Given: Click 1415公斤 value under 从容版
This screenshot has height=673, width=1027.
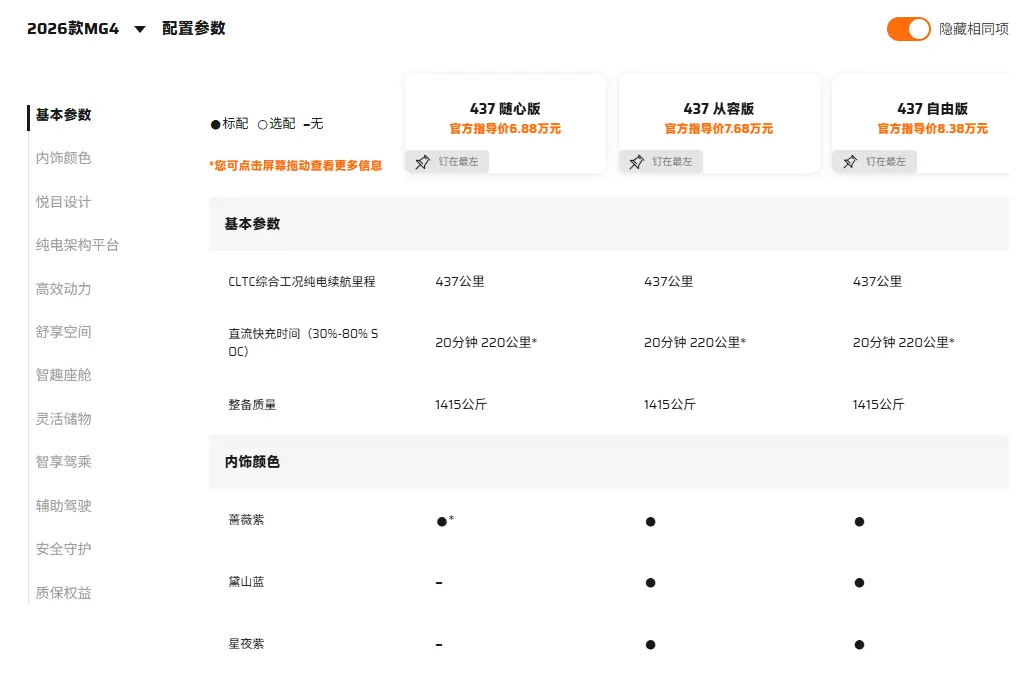Looking at the screenshot, I should [669, 405].
